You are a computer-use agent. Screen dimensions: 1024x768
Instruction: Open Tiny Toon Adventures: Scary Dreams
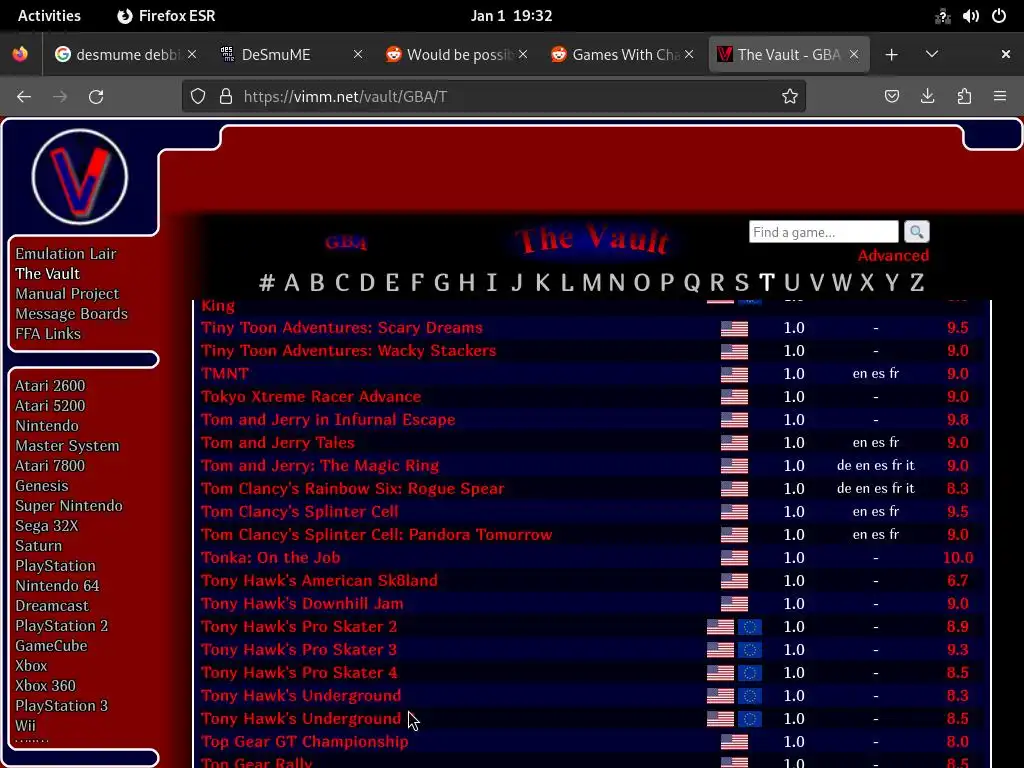[x=342, y=328]
